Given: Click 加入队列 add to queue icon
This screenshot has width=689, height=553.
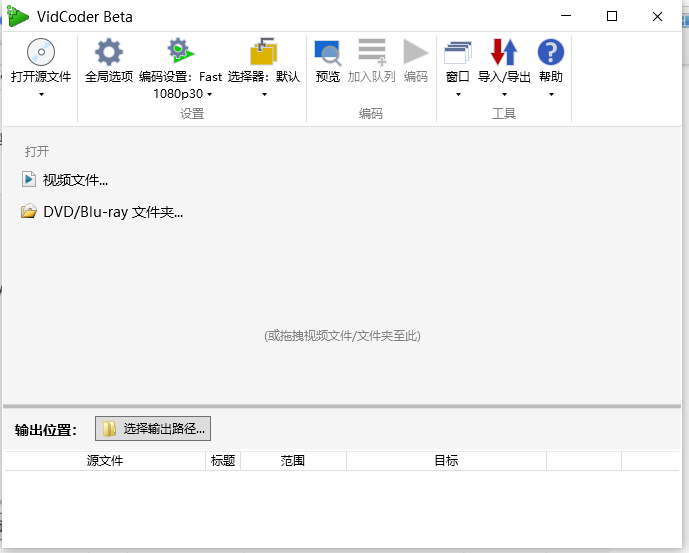Looking at the screenshot, I should [372, 52].
